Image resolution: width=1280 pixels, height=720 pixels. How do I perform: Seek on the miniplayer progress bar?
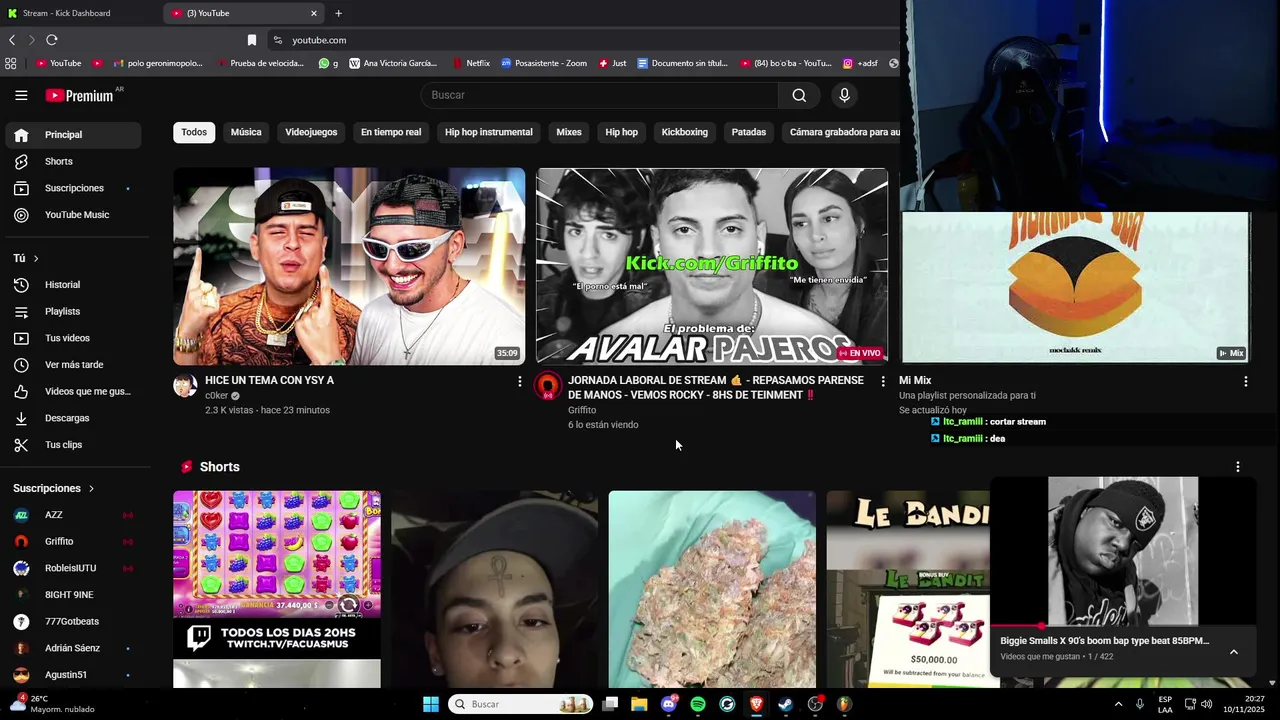(x=1123, y=626)
